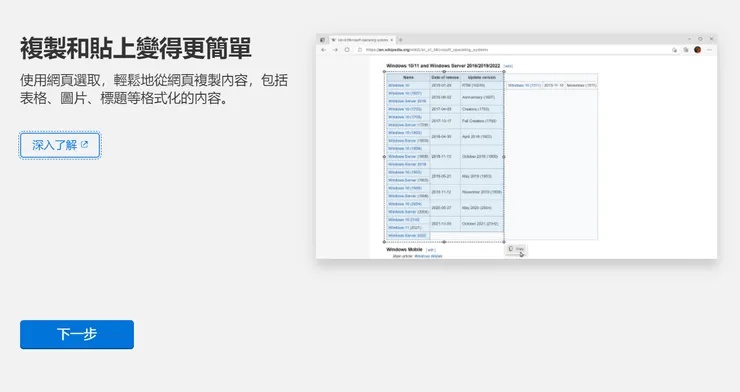The image size is (740, 392).
Task: Click the collections icon in preview toolbar
Action: (x=686, y=50)
